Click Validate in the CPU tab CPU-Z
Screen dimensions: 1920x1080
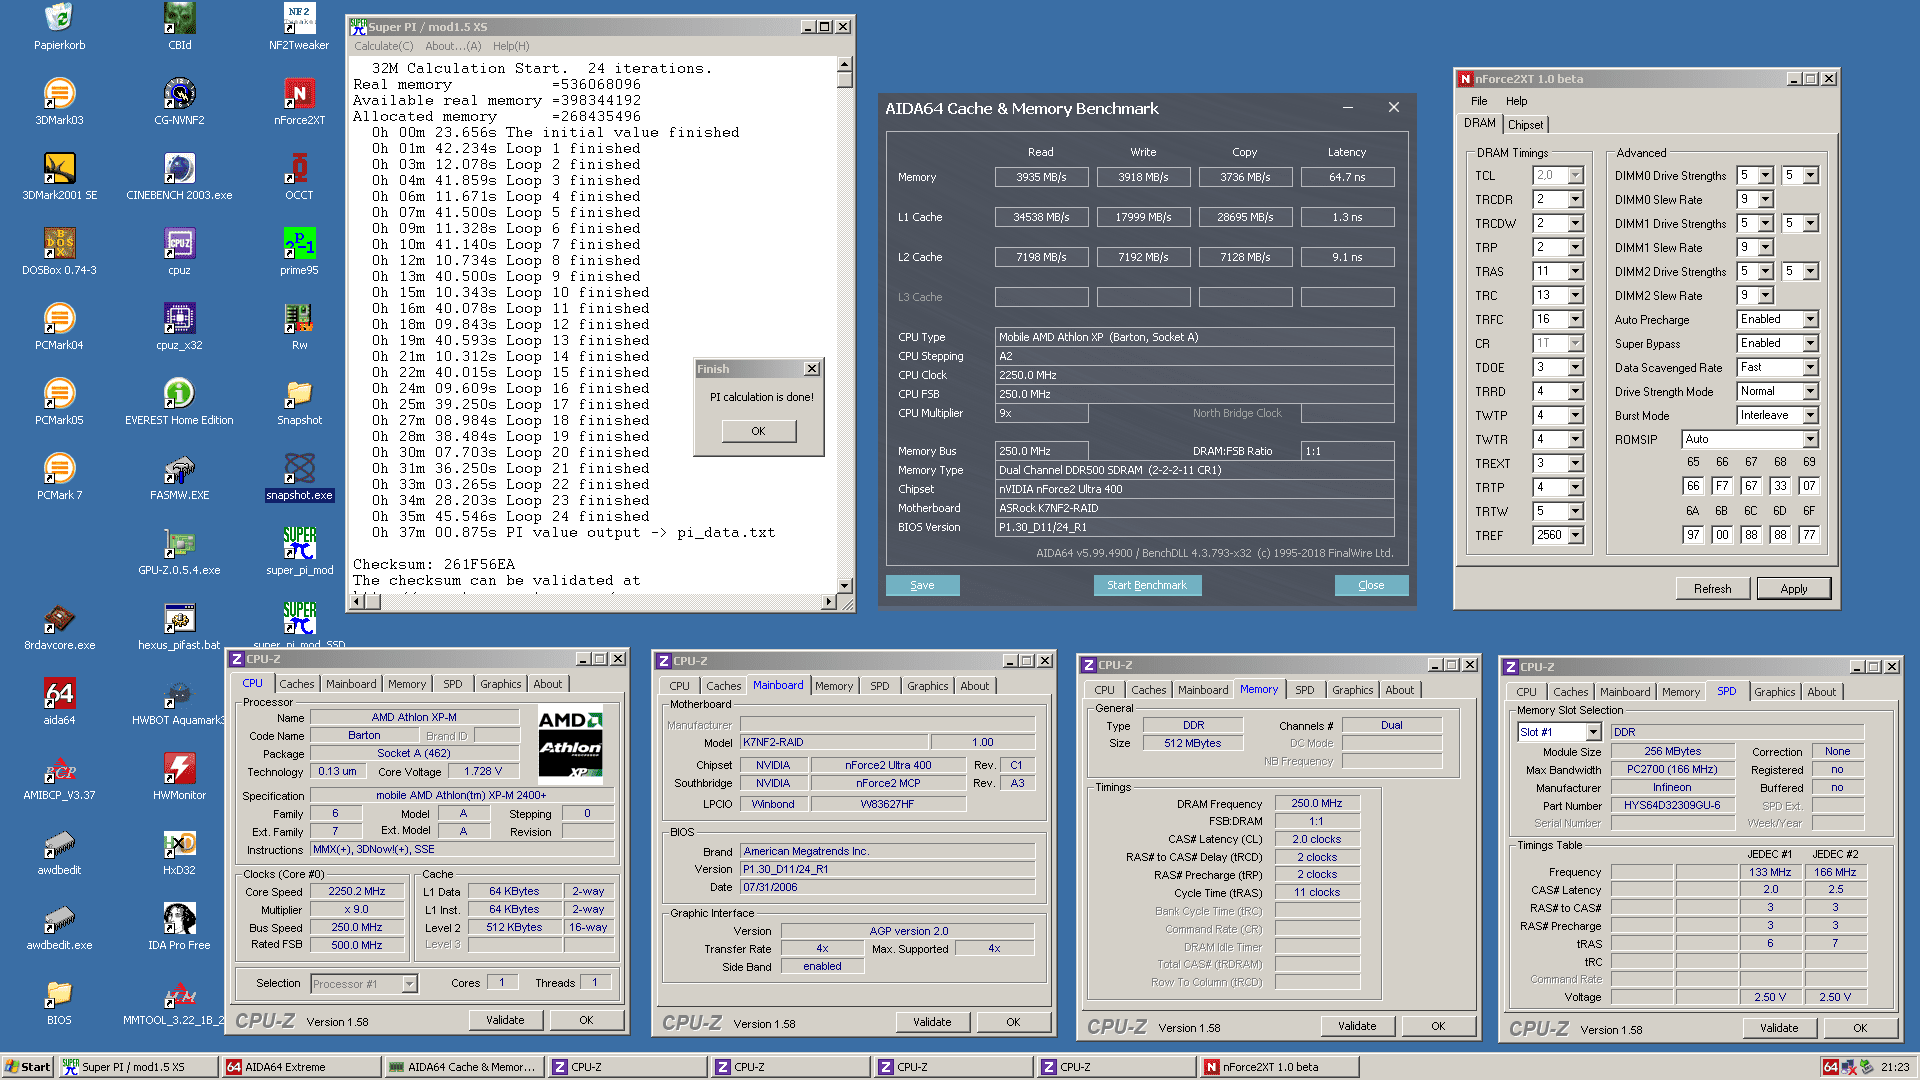(x=505, y=1020)
